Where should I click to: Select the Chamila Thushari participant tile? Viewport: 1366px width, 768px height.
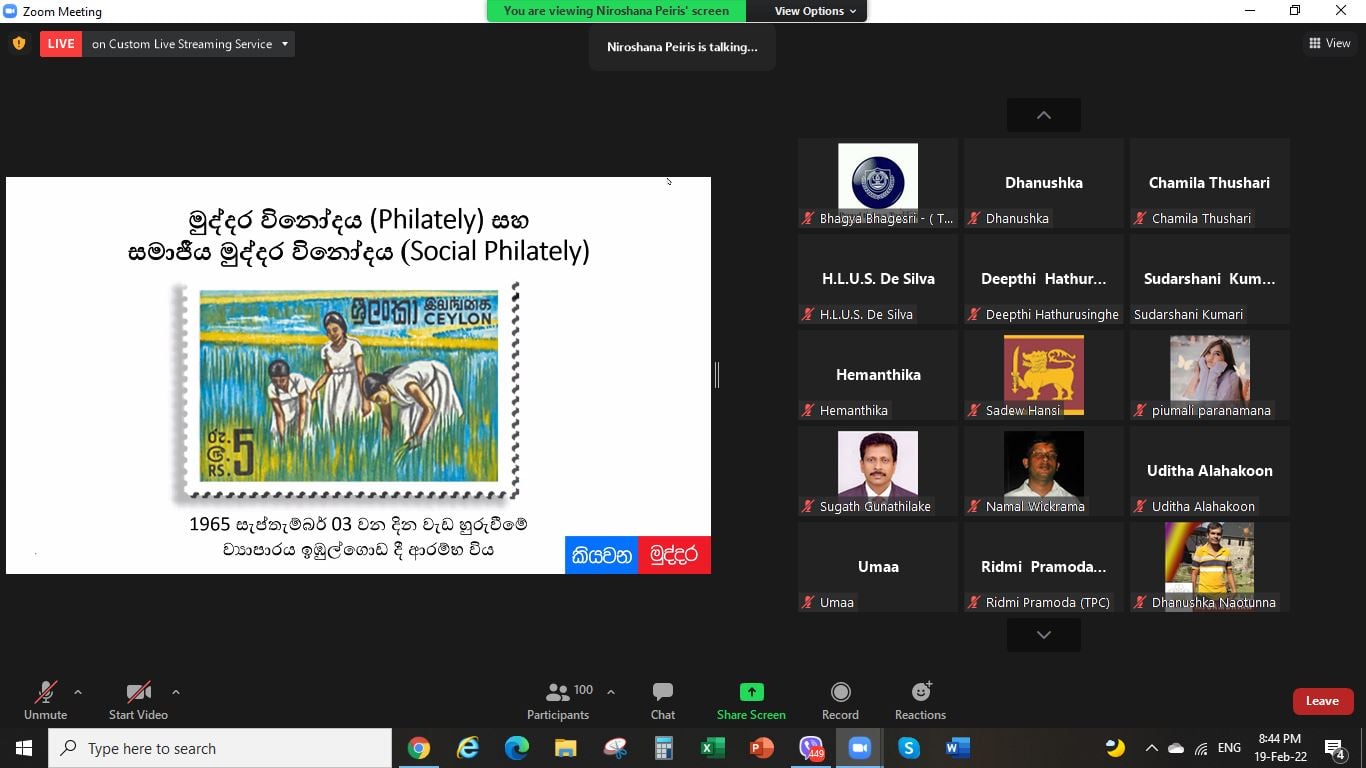(x=1210, y=183)
